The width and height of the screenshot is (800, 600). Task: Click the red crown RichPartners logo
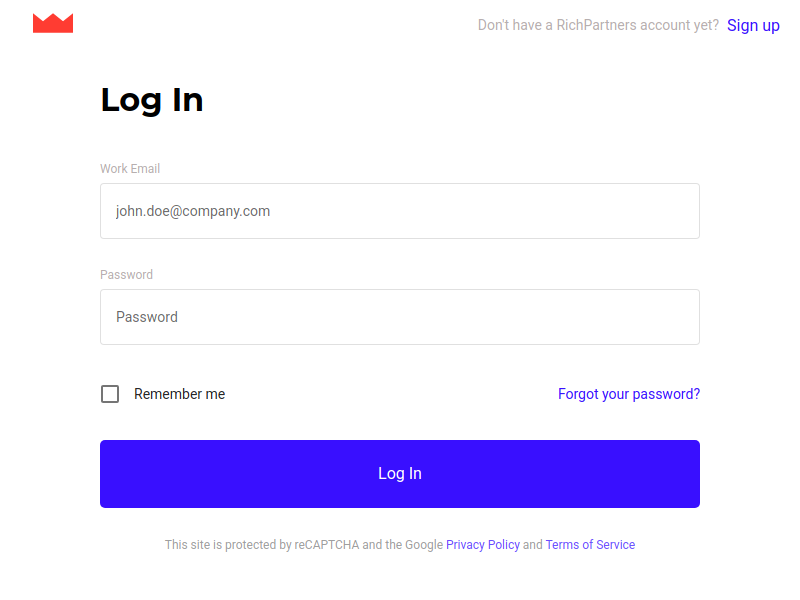[x=53, y=23]
